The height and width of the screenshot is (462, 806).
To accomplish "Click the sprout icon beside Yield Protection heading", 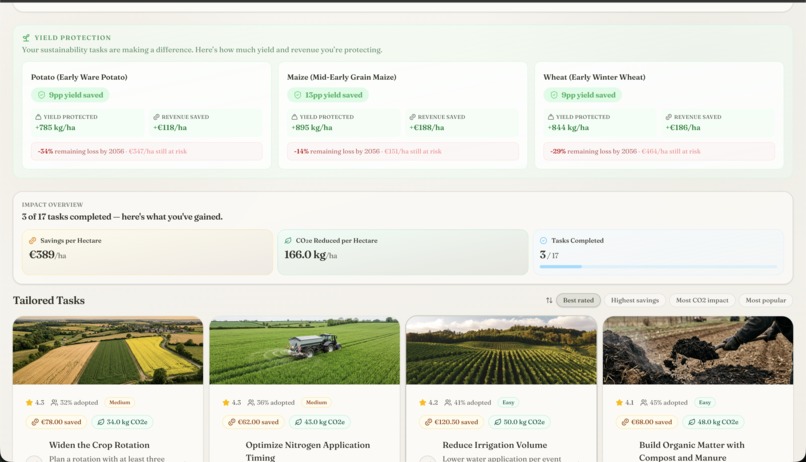I will coord(26,38).
